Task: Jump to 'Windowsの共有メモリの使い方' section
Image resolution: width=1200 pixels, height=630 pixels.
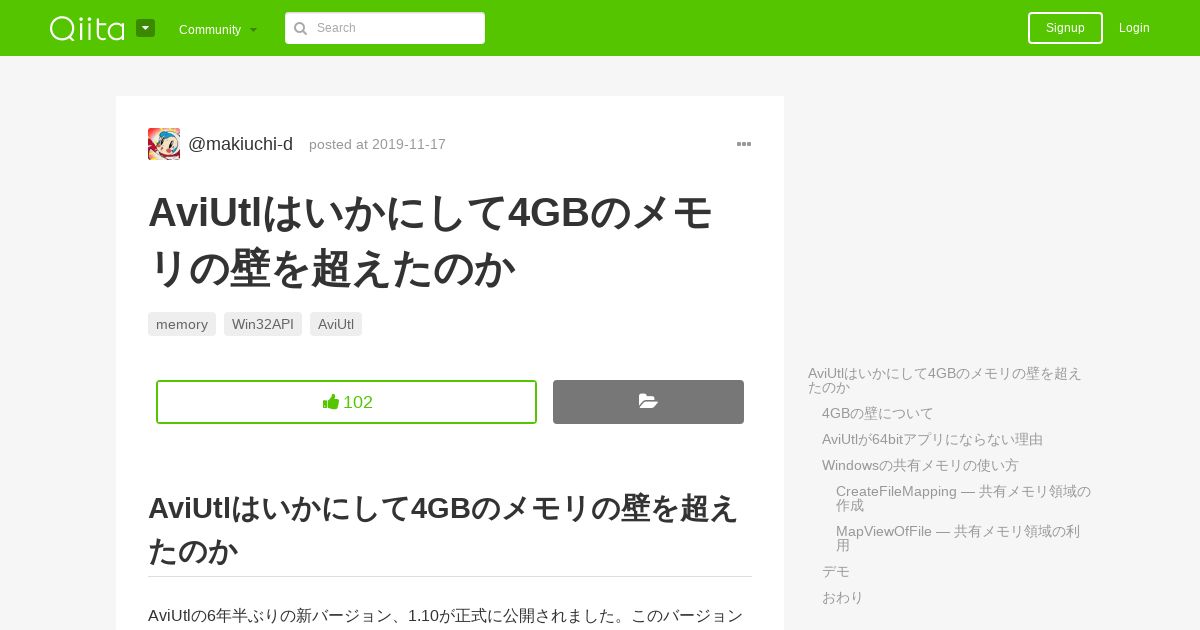Action: pos(920,465)
